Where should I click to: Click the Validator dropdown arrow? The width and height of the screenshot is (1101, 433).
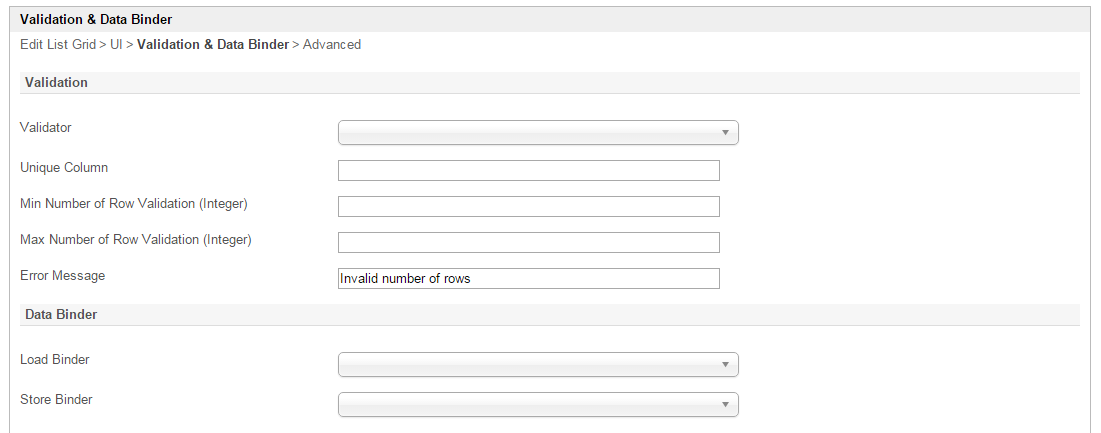click(x=725, y=133)
